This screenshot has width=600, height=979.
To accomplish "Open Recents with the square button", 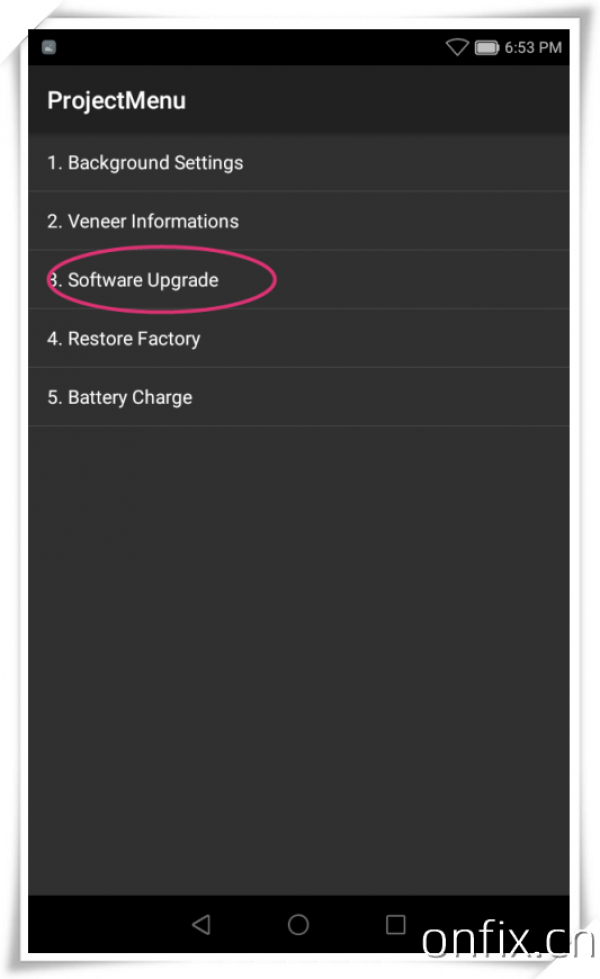I will point(396,924).
